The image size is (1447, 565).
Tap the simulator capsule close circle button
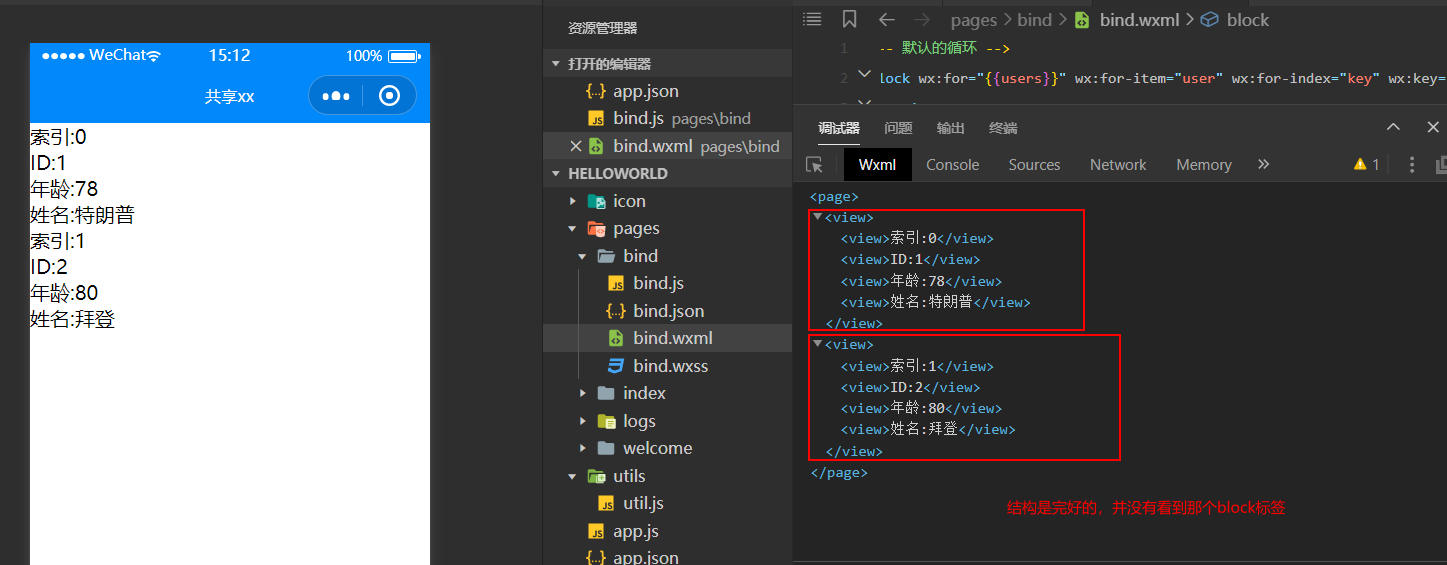click(x=390, y=95)
